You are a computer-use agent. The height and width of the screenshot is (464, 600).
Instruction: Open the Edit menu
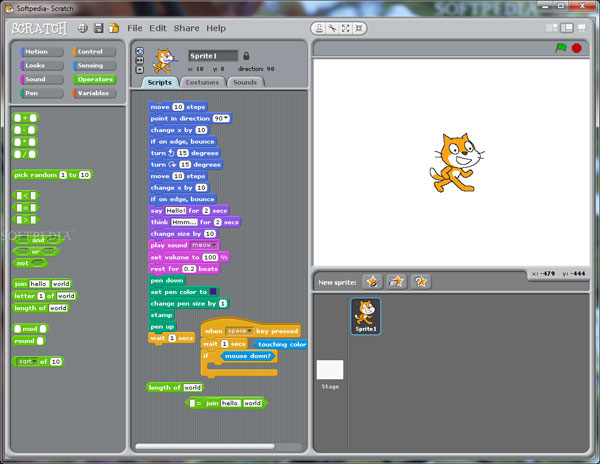[x=158, y=28]
